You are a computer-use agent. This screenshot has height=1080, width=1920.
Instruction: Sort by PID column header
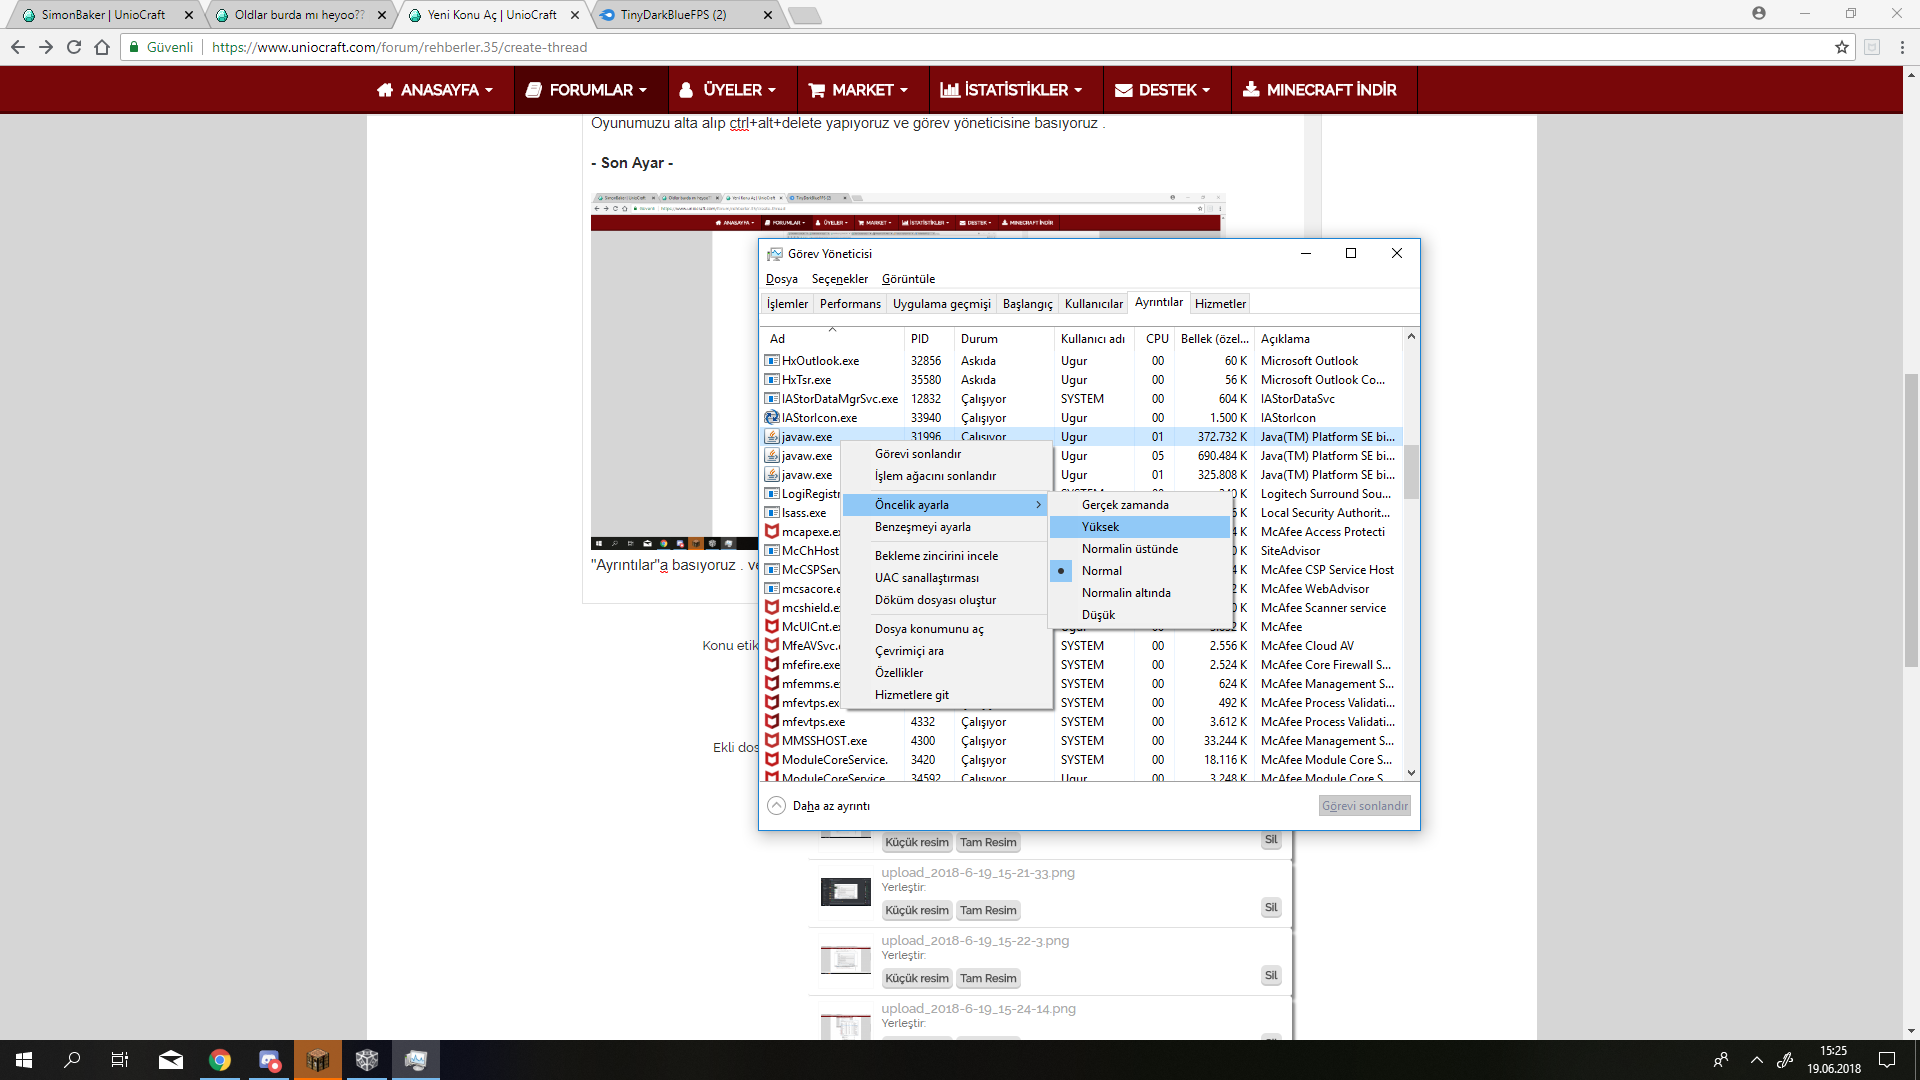pos(928,339)
